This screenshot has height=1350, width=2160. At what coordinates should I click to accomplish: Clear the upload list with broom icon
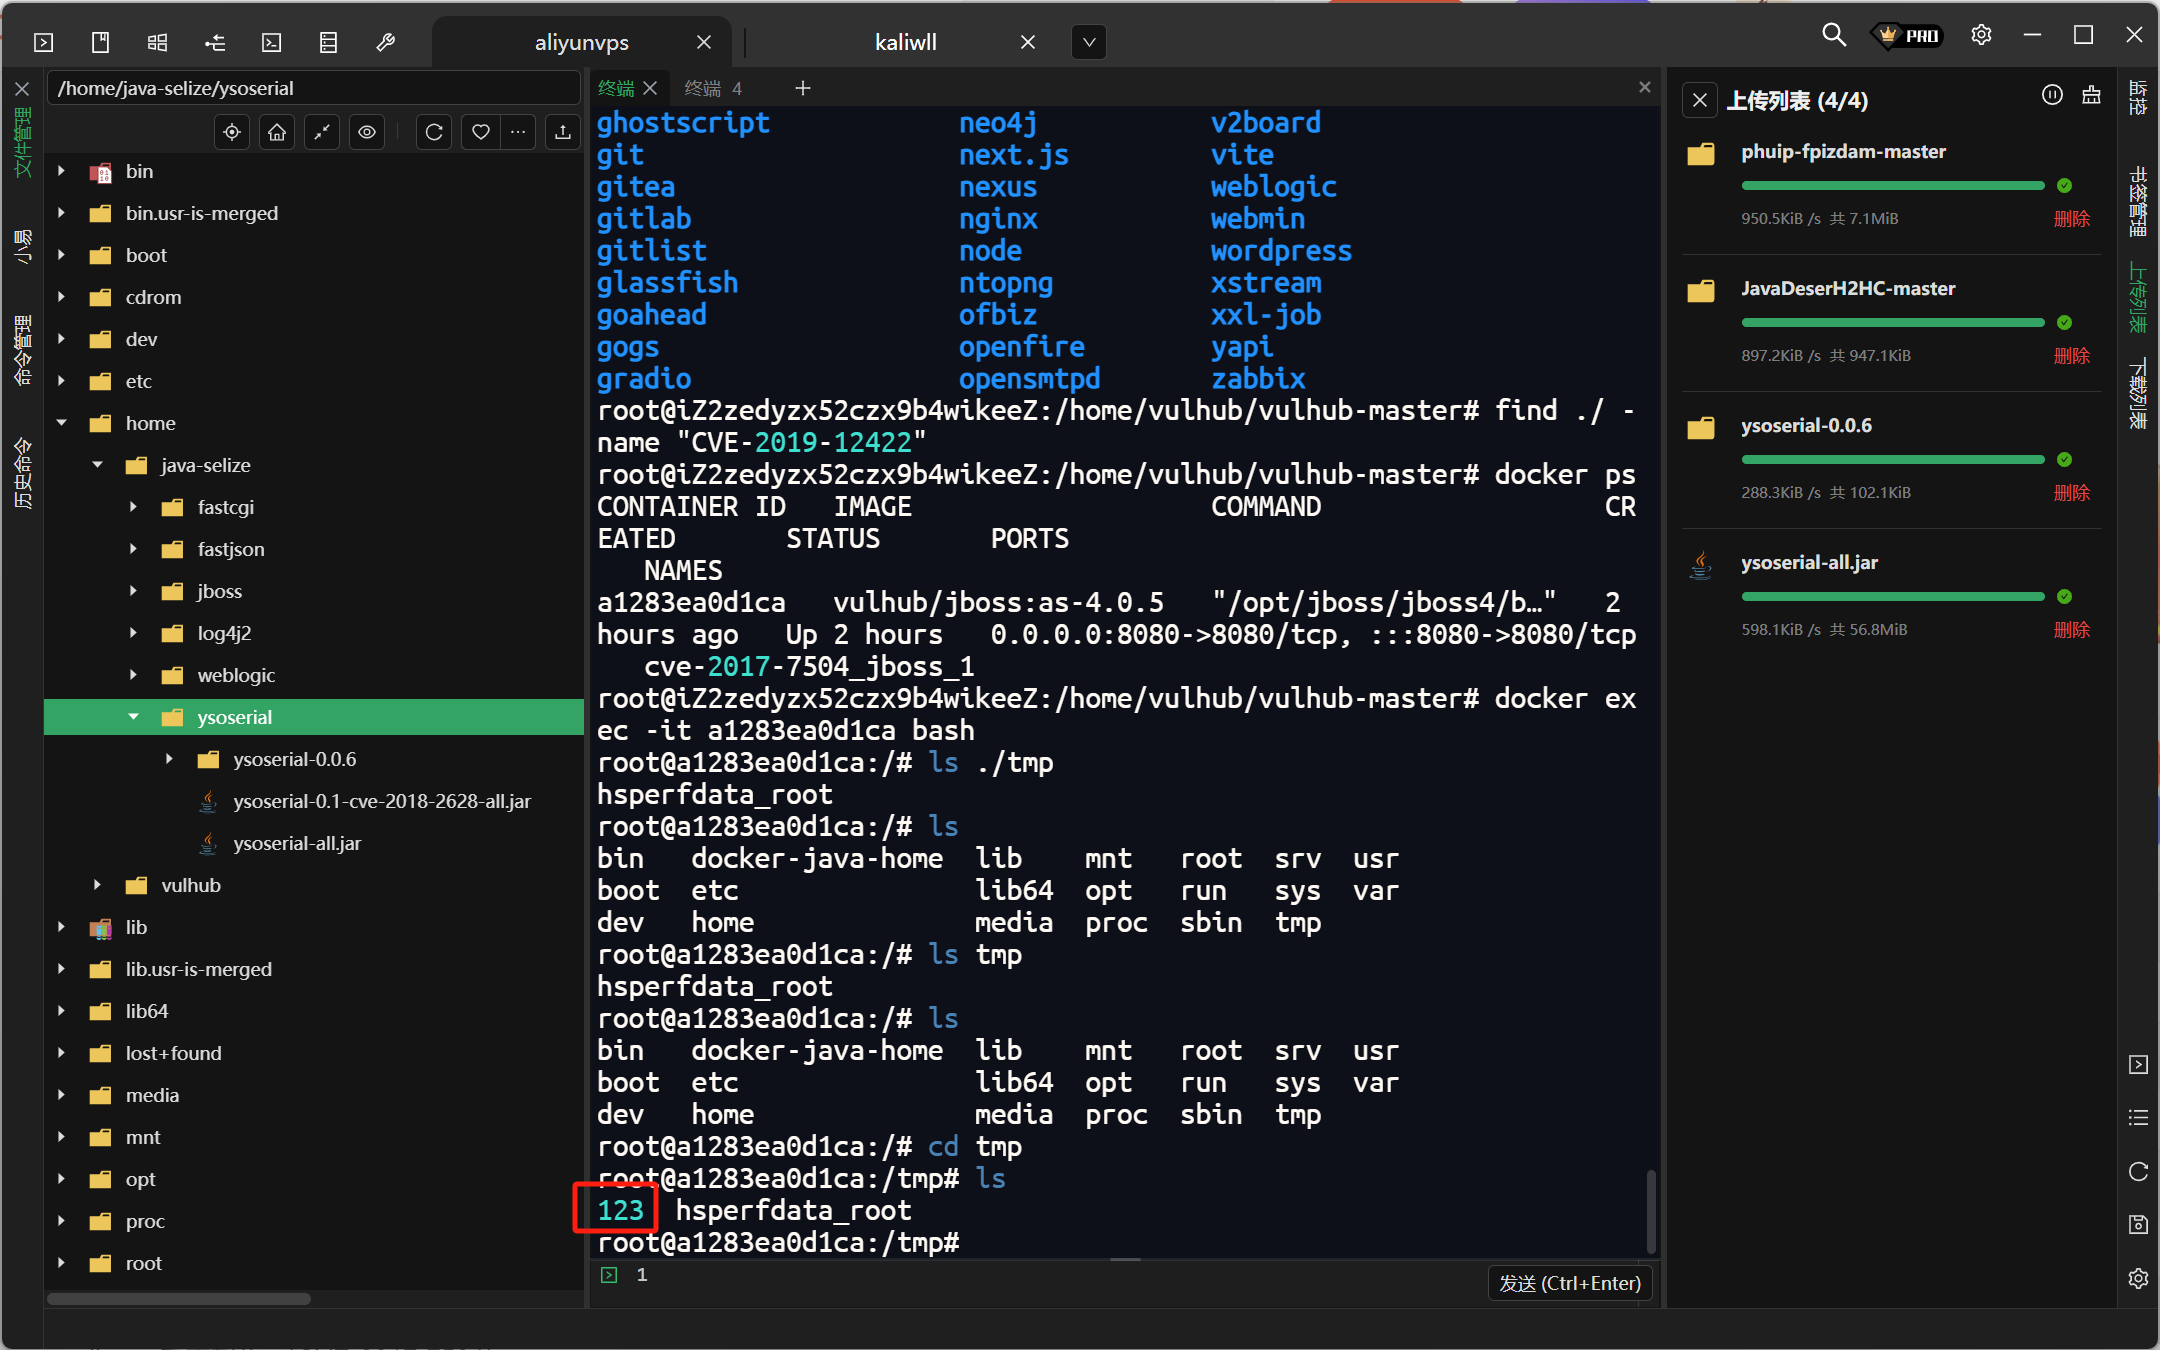2091,96
